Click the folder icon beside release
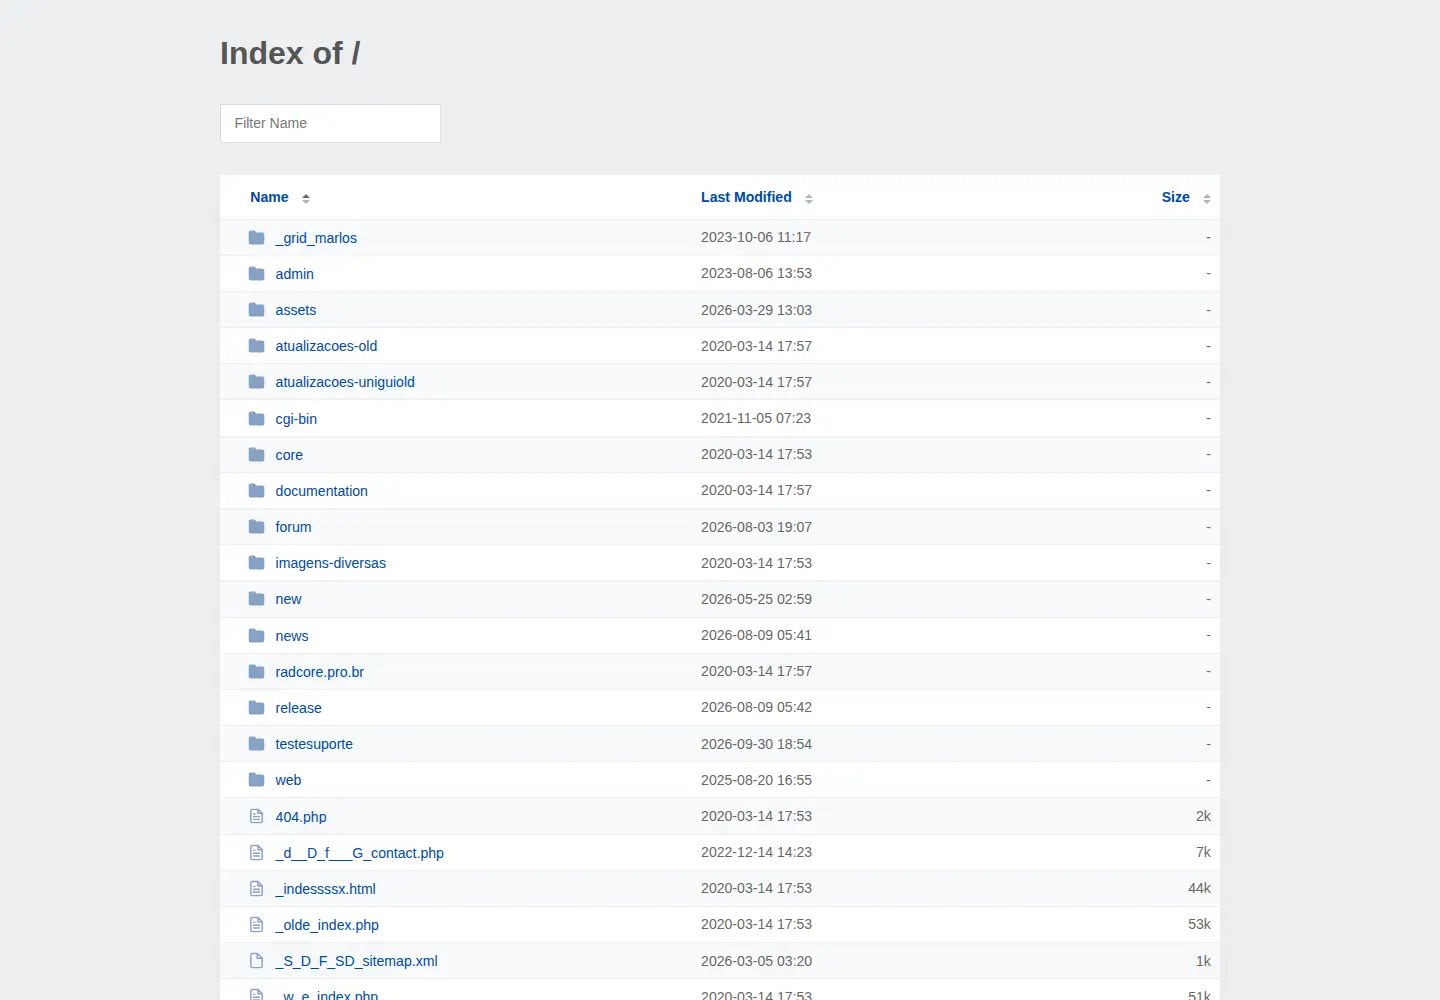 257,708
